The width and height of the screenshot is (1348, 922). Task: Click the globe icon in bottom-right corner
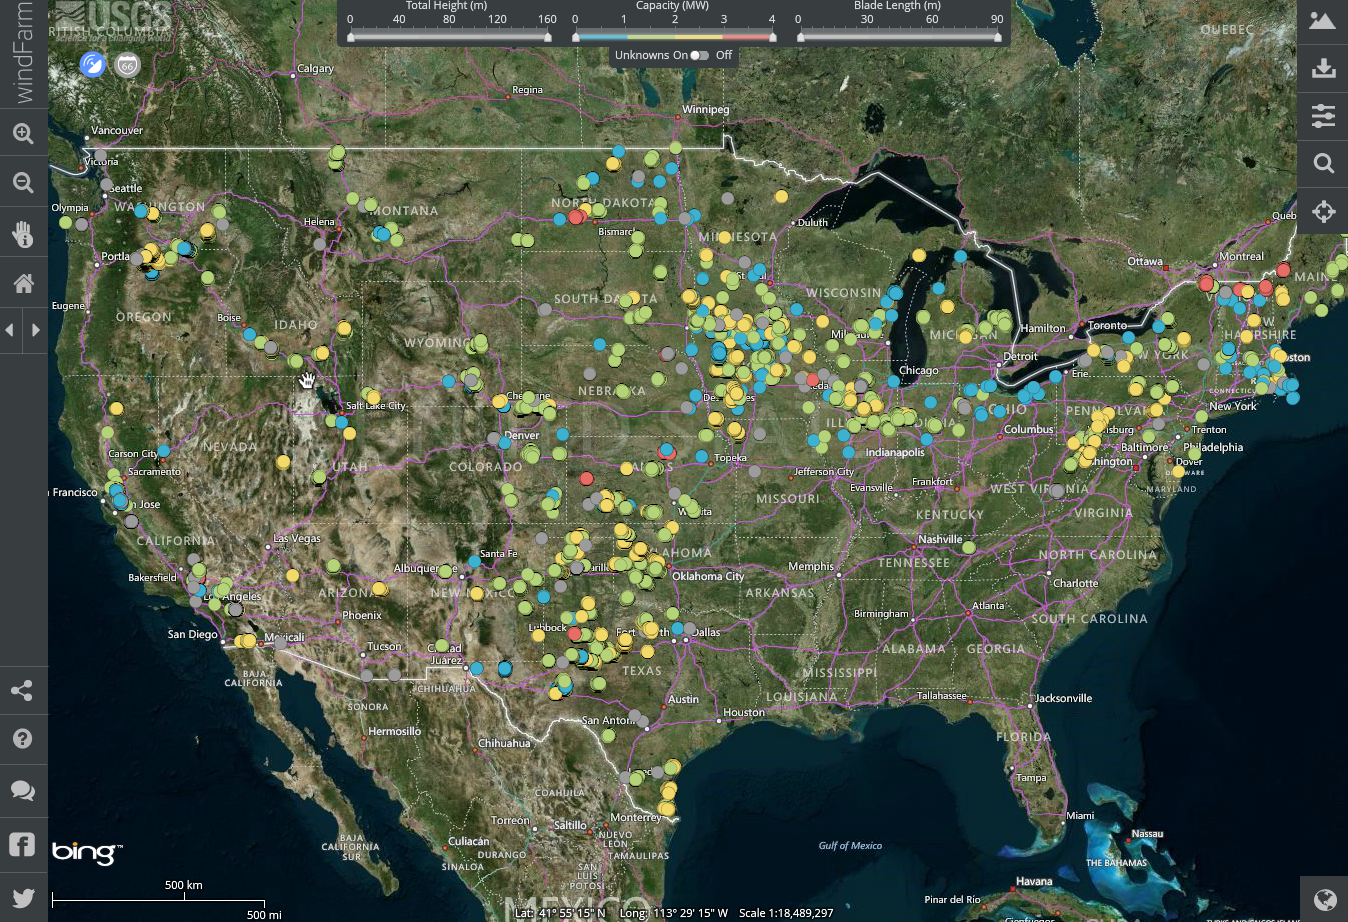coord(1324,899)
